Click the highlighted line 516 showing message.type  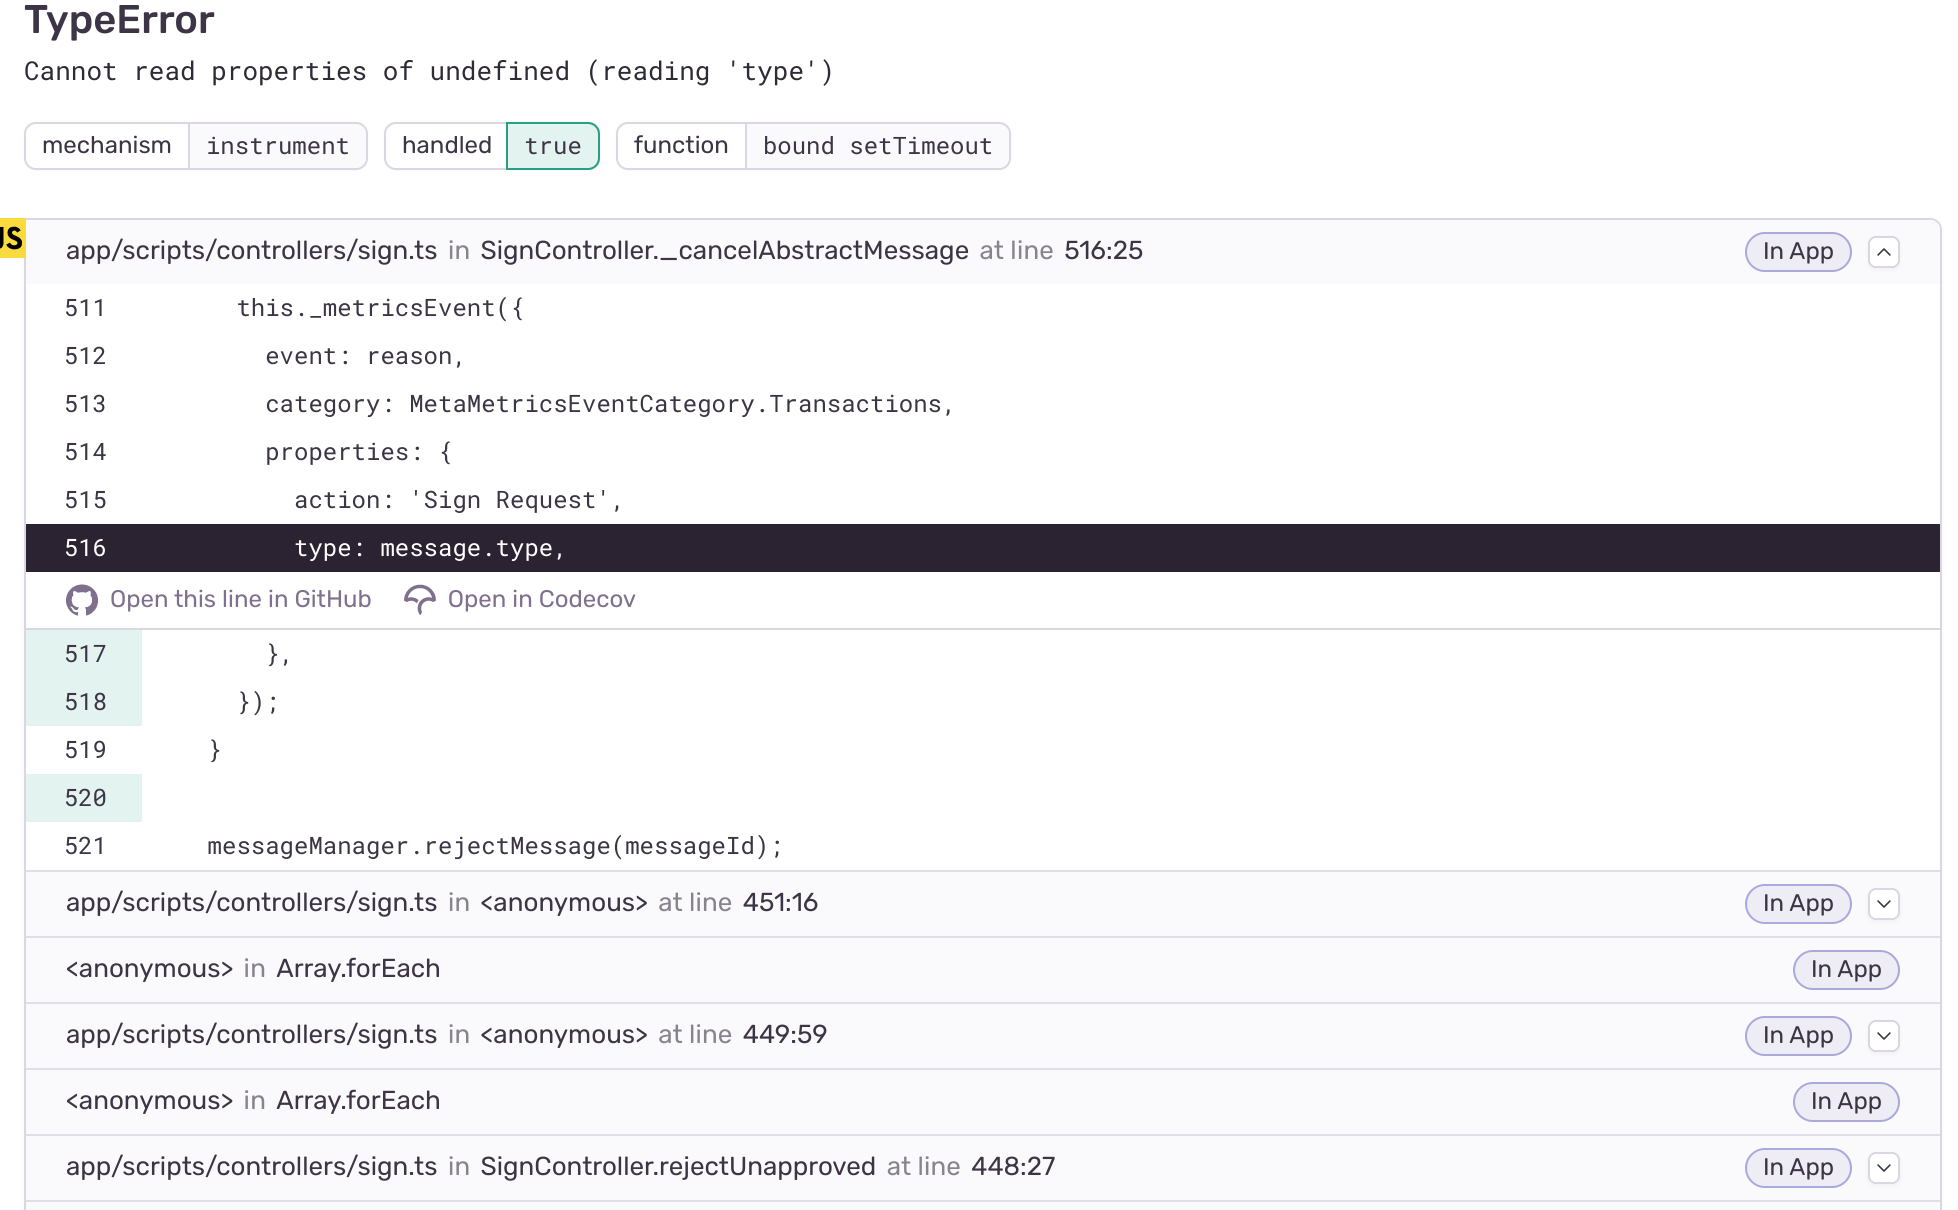[x=430, y=548]
